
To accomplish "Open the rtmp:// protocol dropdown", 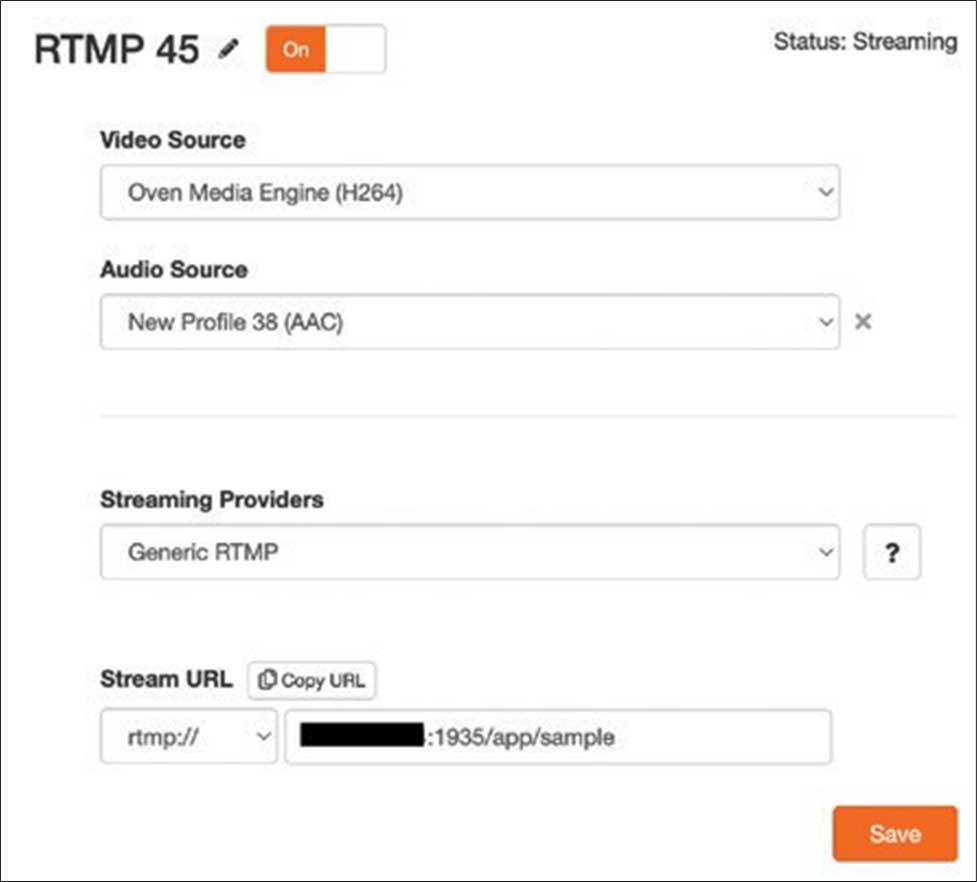I will coord(188,738).
